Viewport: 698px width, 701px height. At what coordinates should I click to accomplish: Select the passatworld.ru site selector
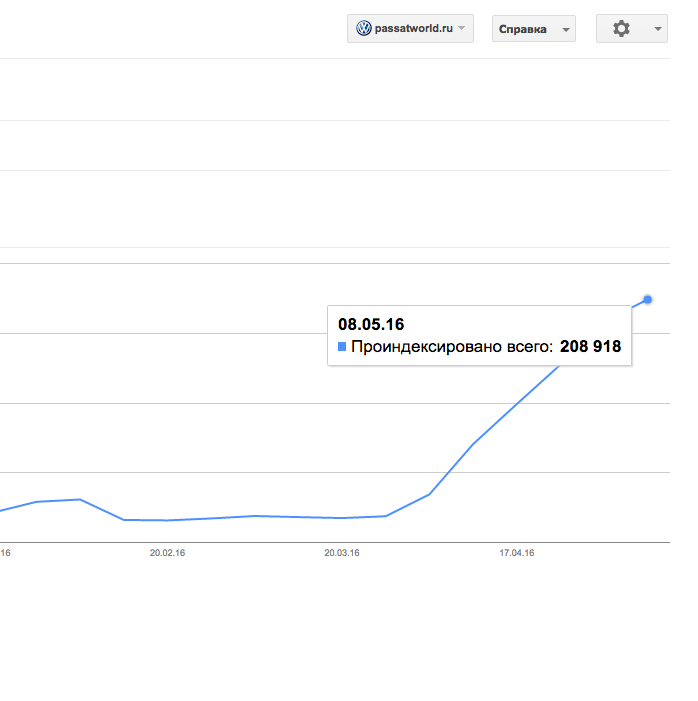[x=410, y=29]
